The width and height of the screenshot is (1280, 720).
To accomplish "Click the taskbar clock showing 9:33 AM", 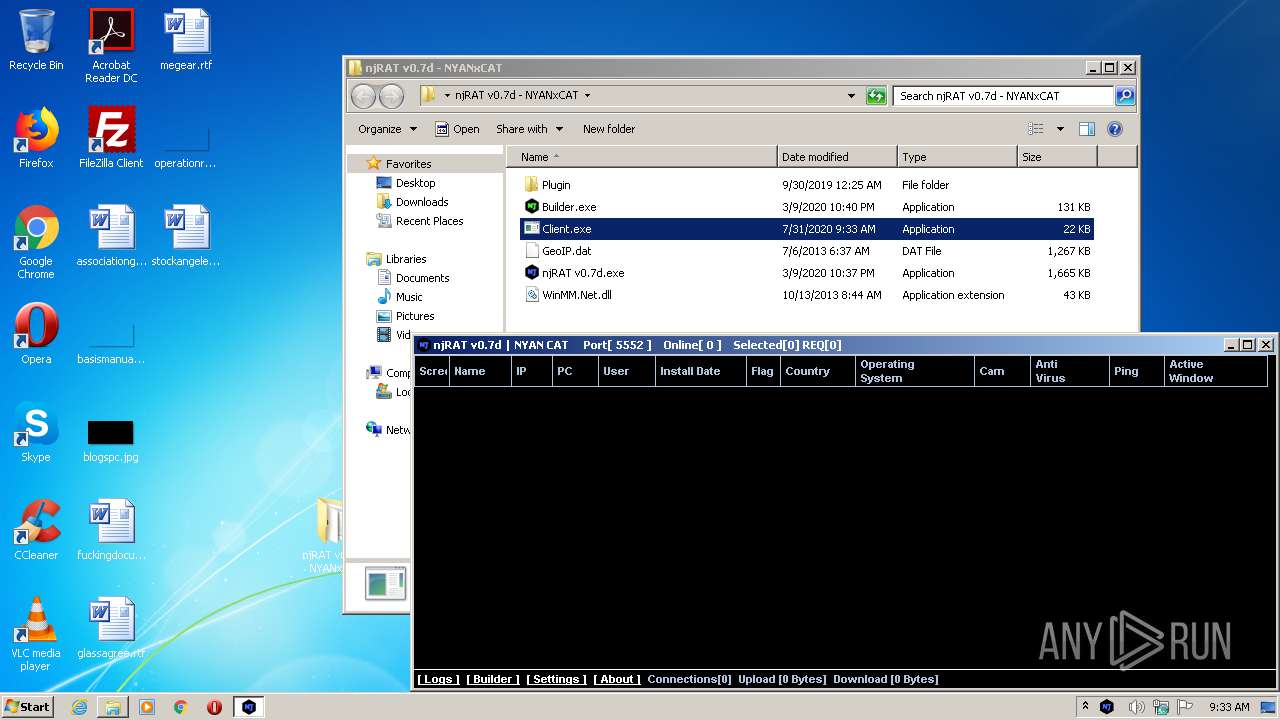I will 1229,707.
